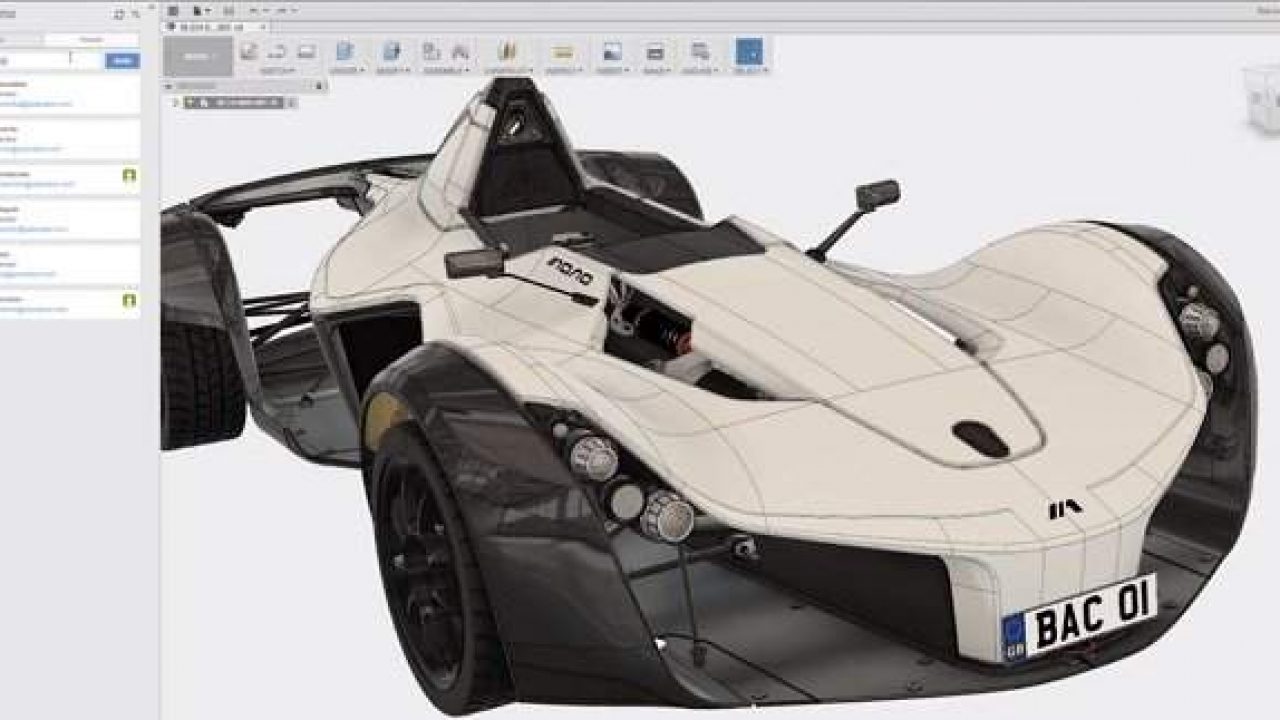1280x720 pixels.
Task: Click the search icon atop the left panel
Action: pos(135,15)
